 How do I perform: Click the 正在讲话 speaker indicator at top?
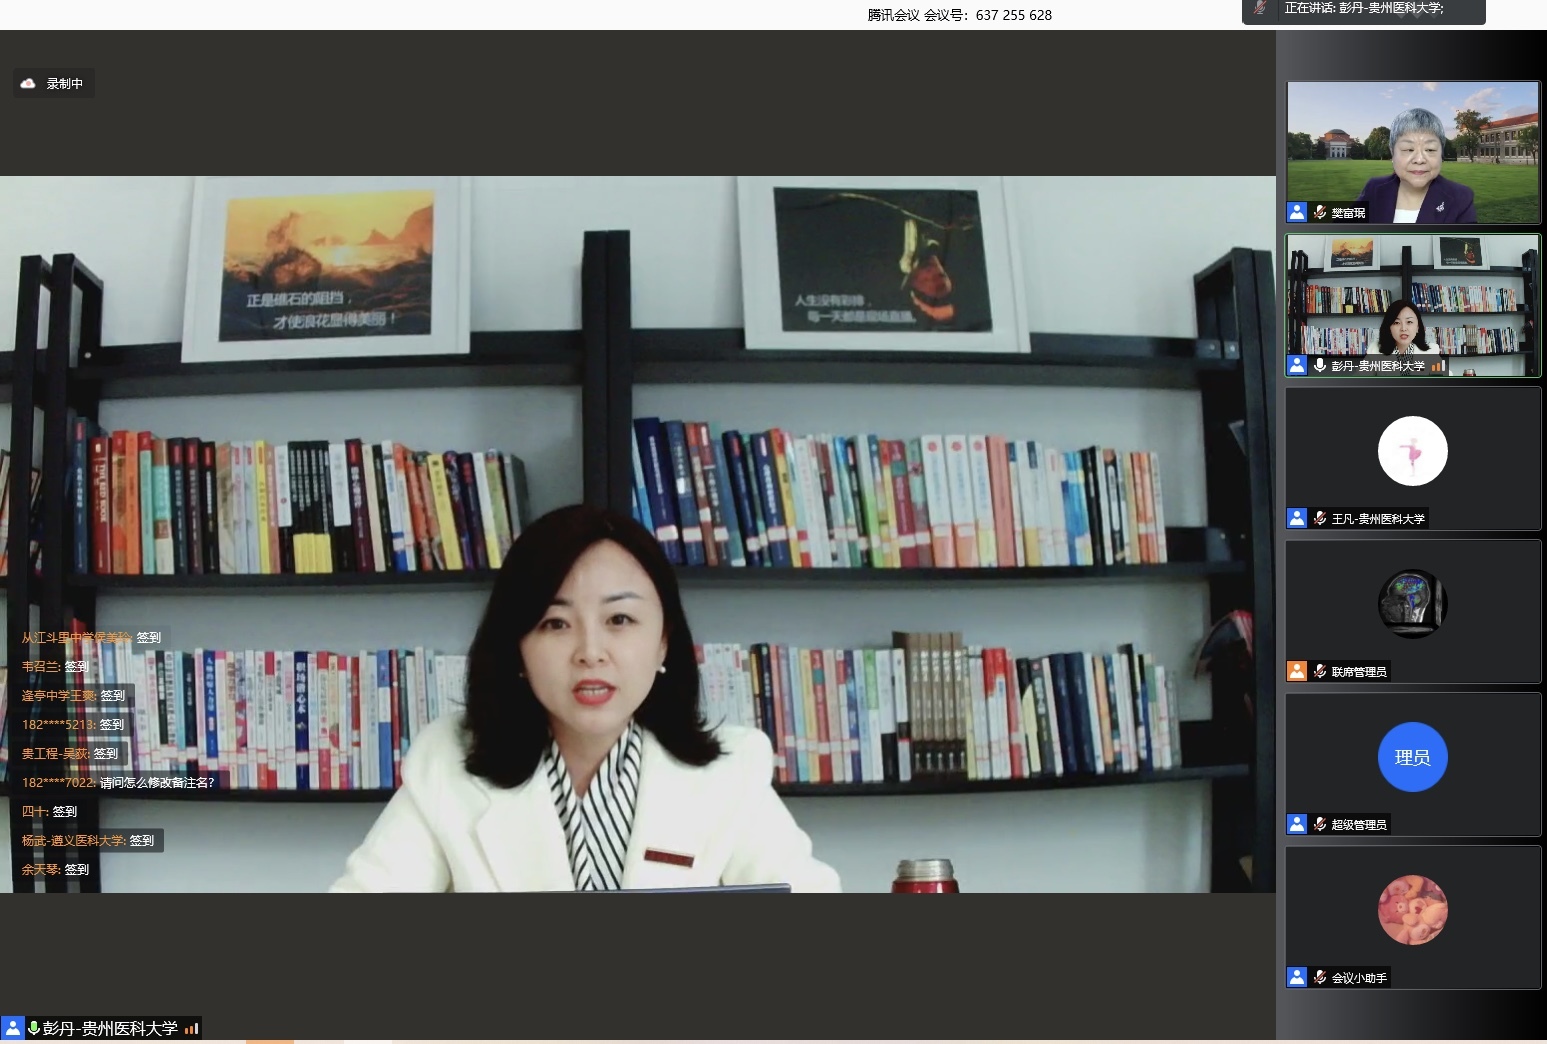(1363, 9)
